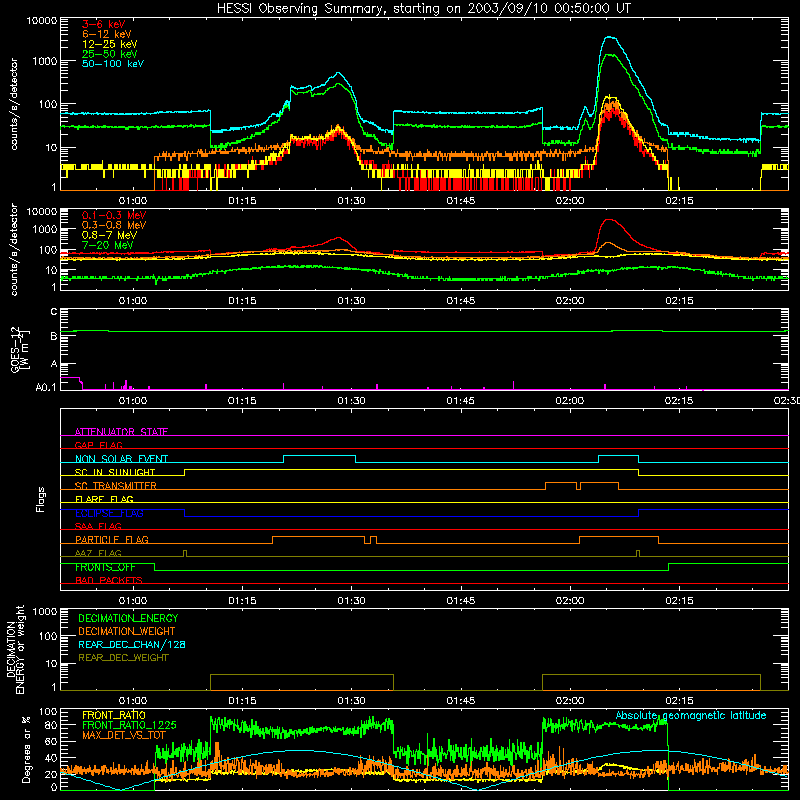This screenshot has width=800, height=800.
Task: Click the 02:15 tick under the Flags panel
Action: click(679, 601)
